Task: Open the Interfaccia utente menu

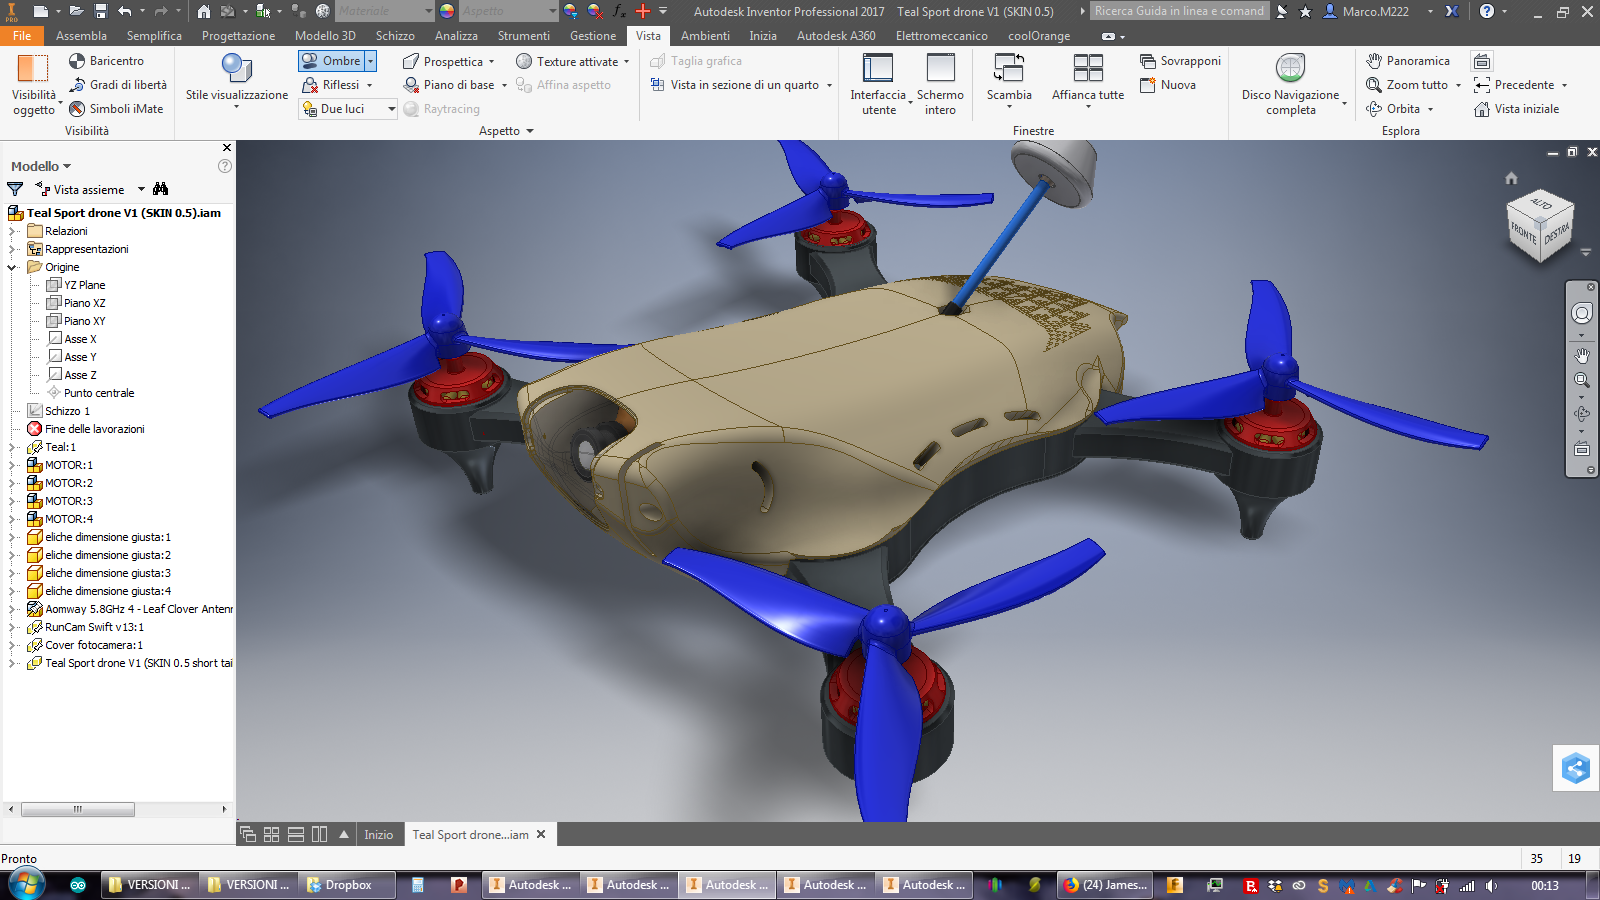Action: pos(878,84)
